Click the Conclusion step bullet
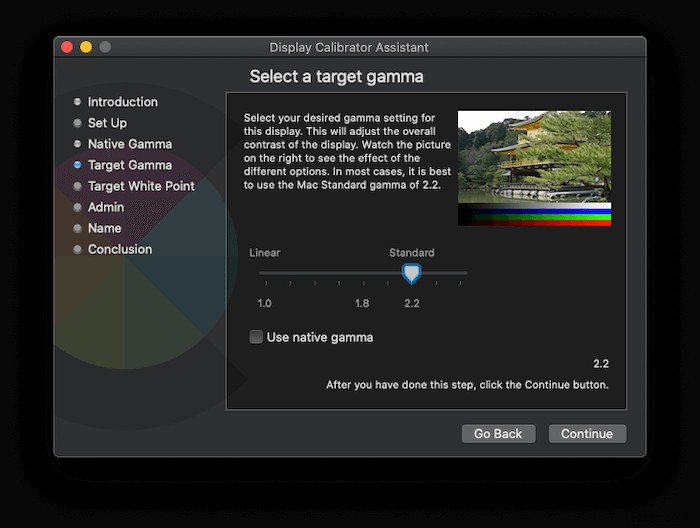The width and height of the screenshot is (700, 528). click(x=77, y=249)
